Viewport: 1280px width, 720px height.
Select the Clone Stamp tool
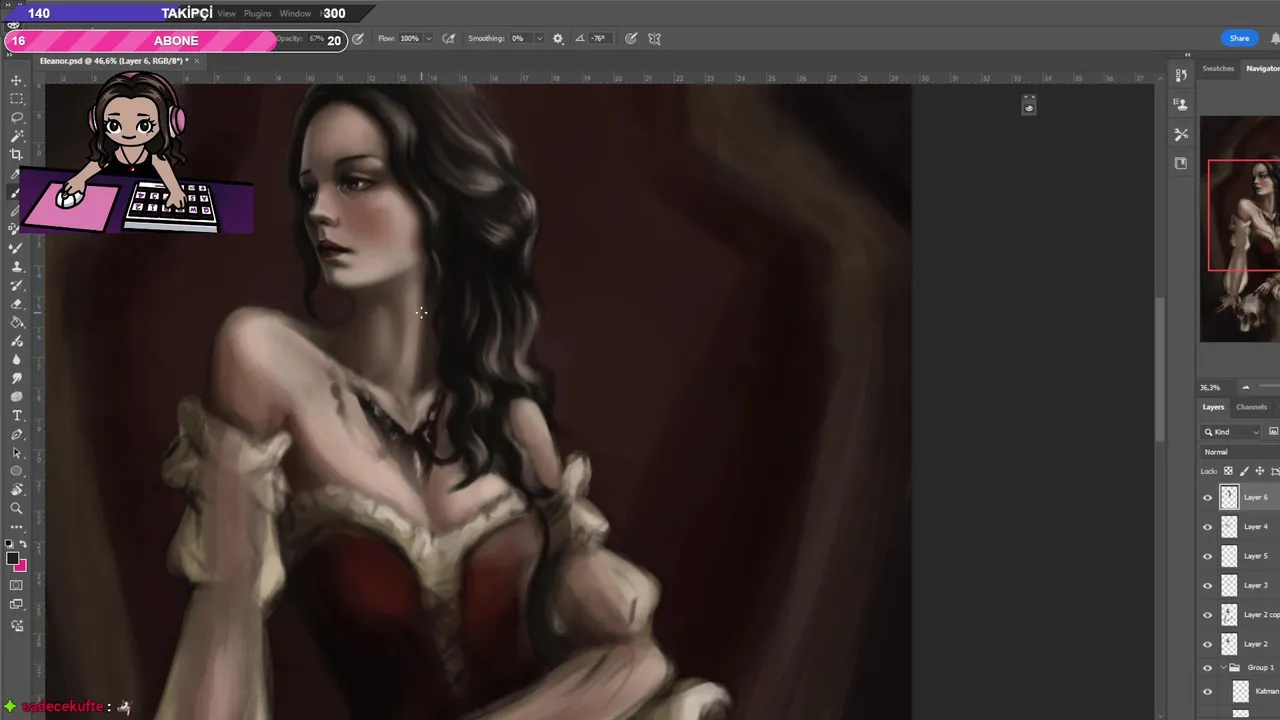16,267
